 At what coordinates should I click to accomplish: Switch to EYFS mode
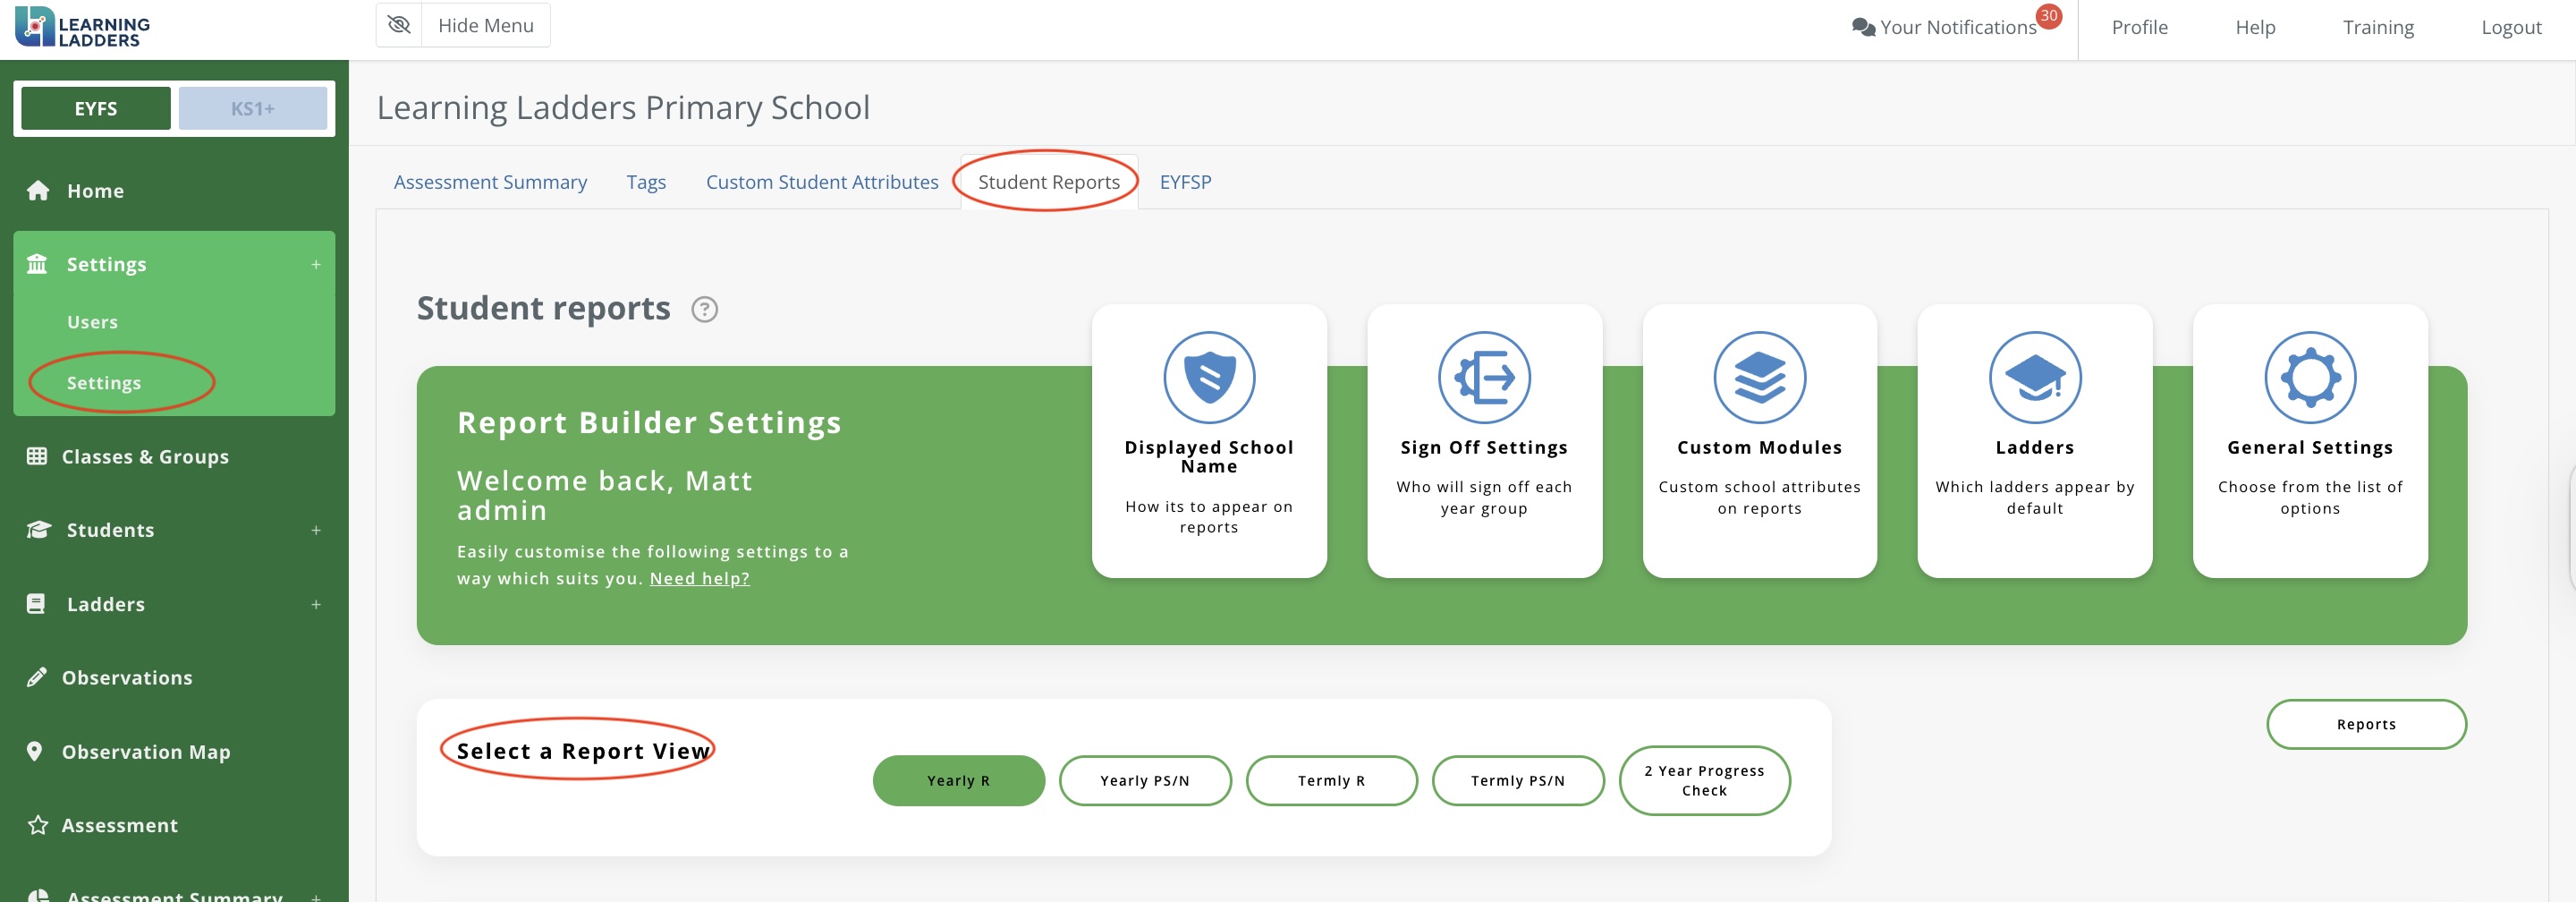pos(96,108)
